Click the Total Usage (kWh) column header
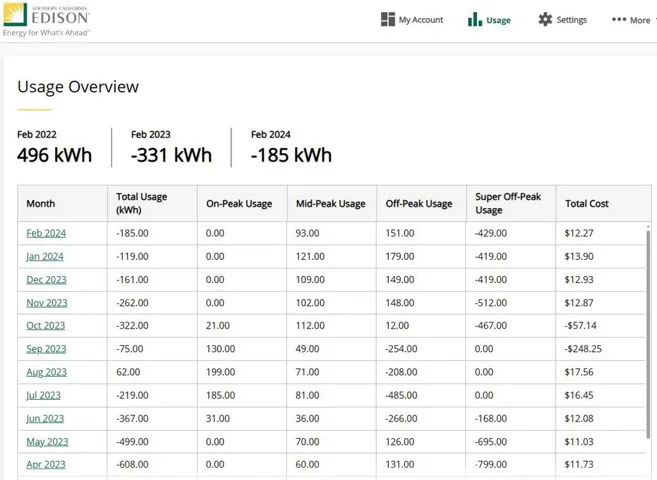Screen dimensions: 657x480 pyautogui.click(x=152, y=204)
